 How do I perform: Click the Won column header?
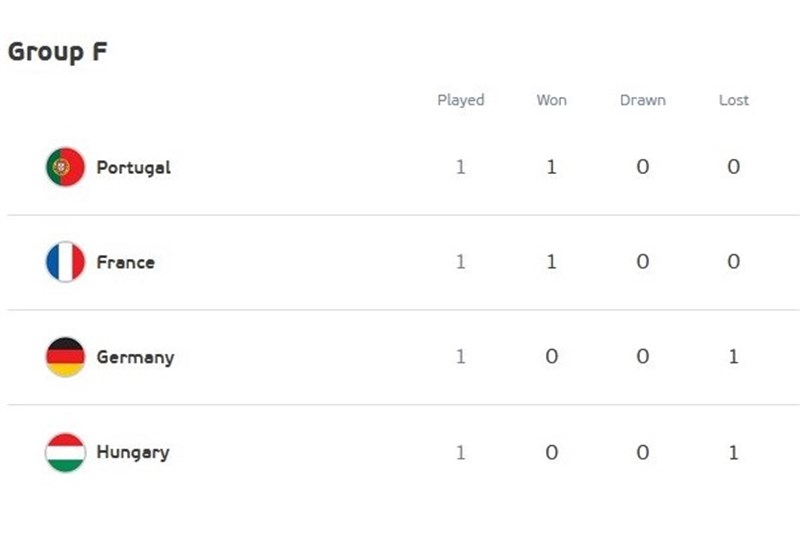point(551,100)
